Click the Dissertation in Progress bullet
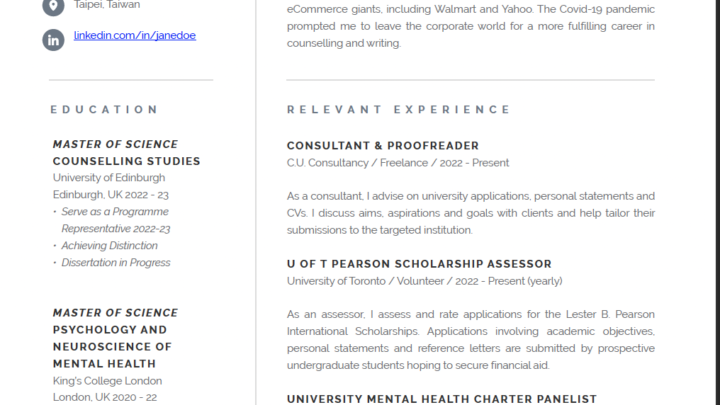The image size is (720, 405). (116, 263)
